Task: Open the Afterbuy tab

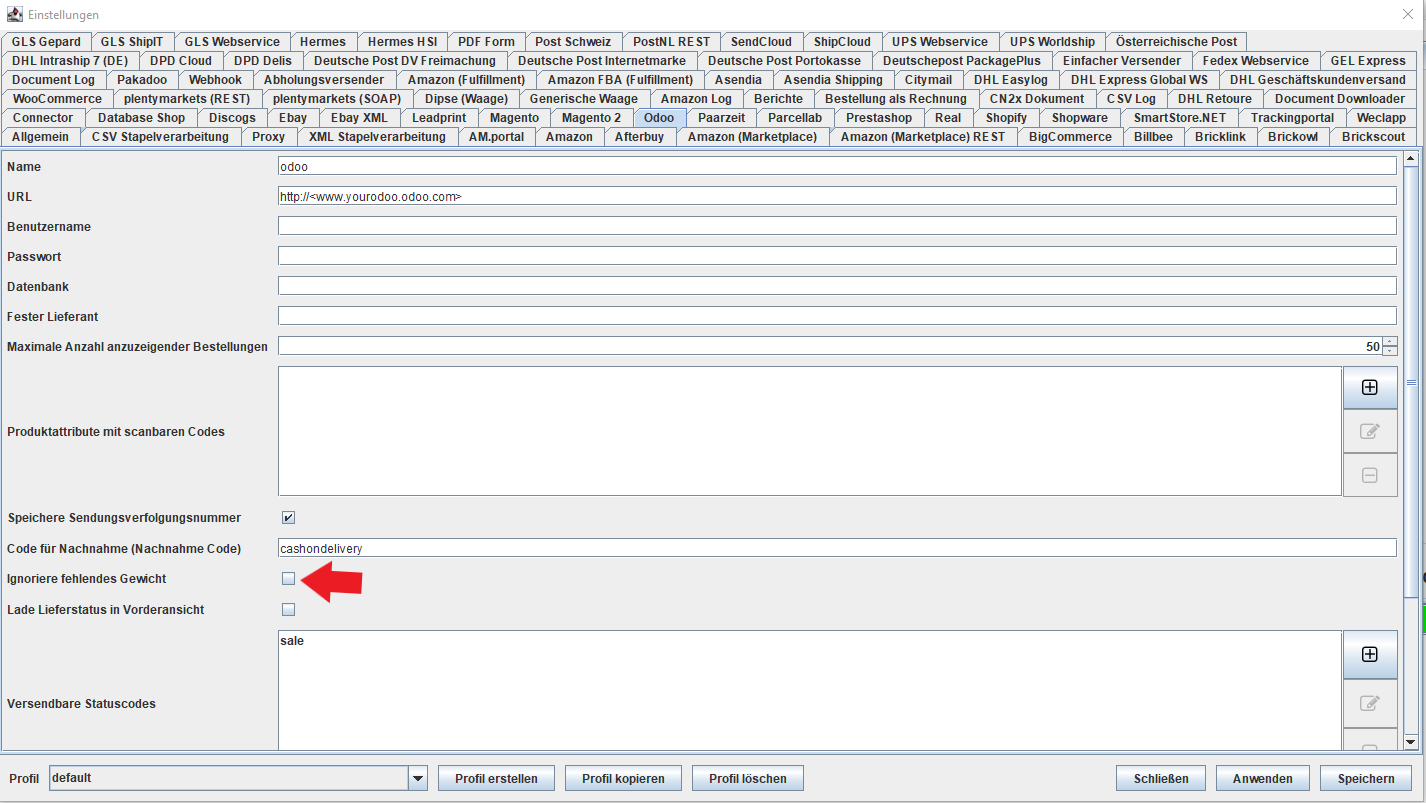Action: 639,137
